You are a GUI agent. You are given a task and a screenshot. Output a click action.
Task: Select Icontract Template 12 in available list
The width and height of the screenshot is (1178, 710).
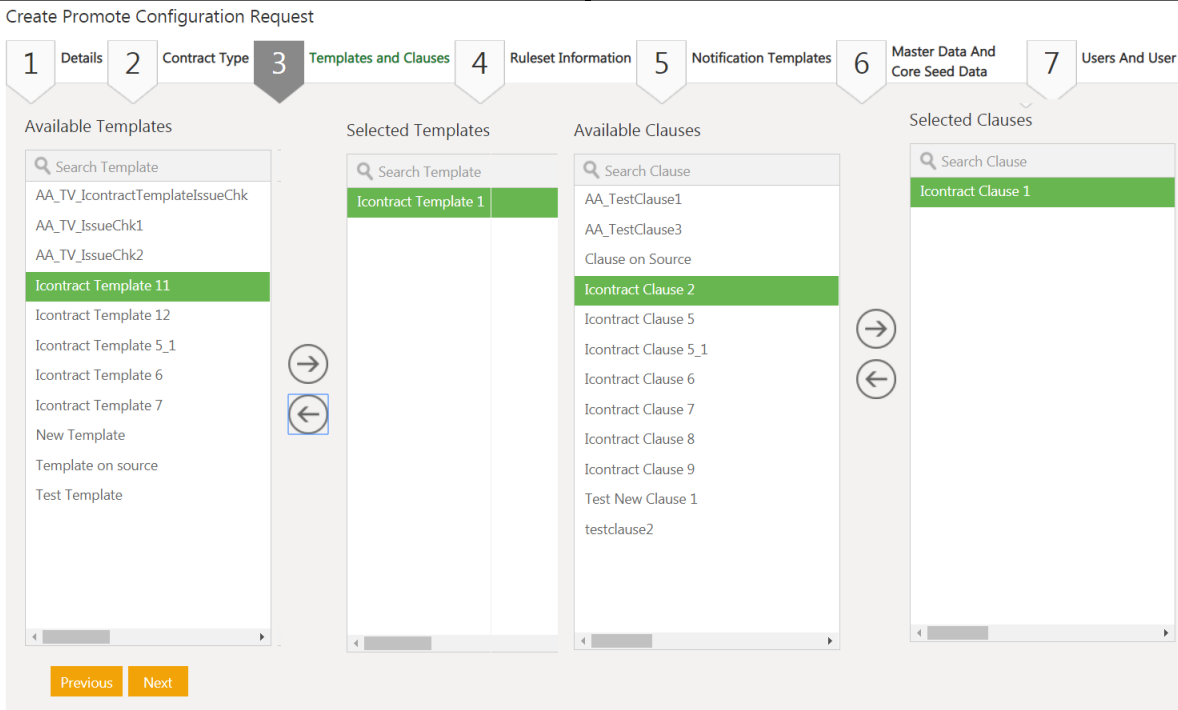click(103, 315)
